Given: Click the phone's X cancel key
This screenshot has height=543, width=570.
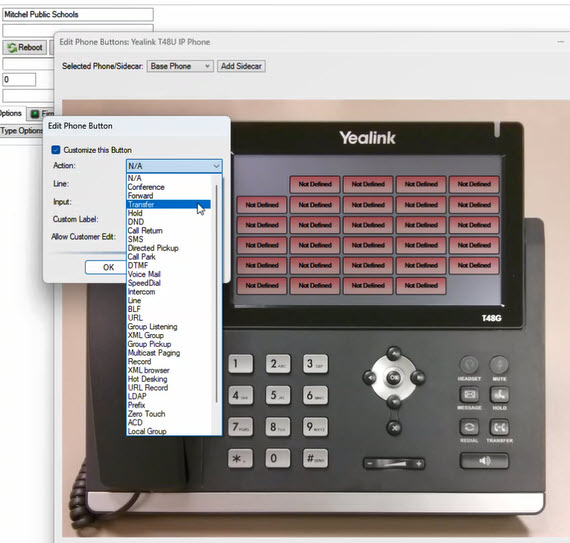Looking at the screenshot, I should (x=394, y=428).
